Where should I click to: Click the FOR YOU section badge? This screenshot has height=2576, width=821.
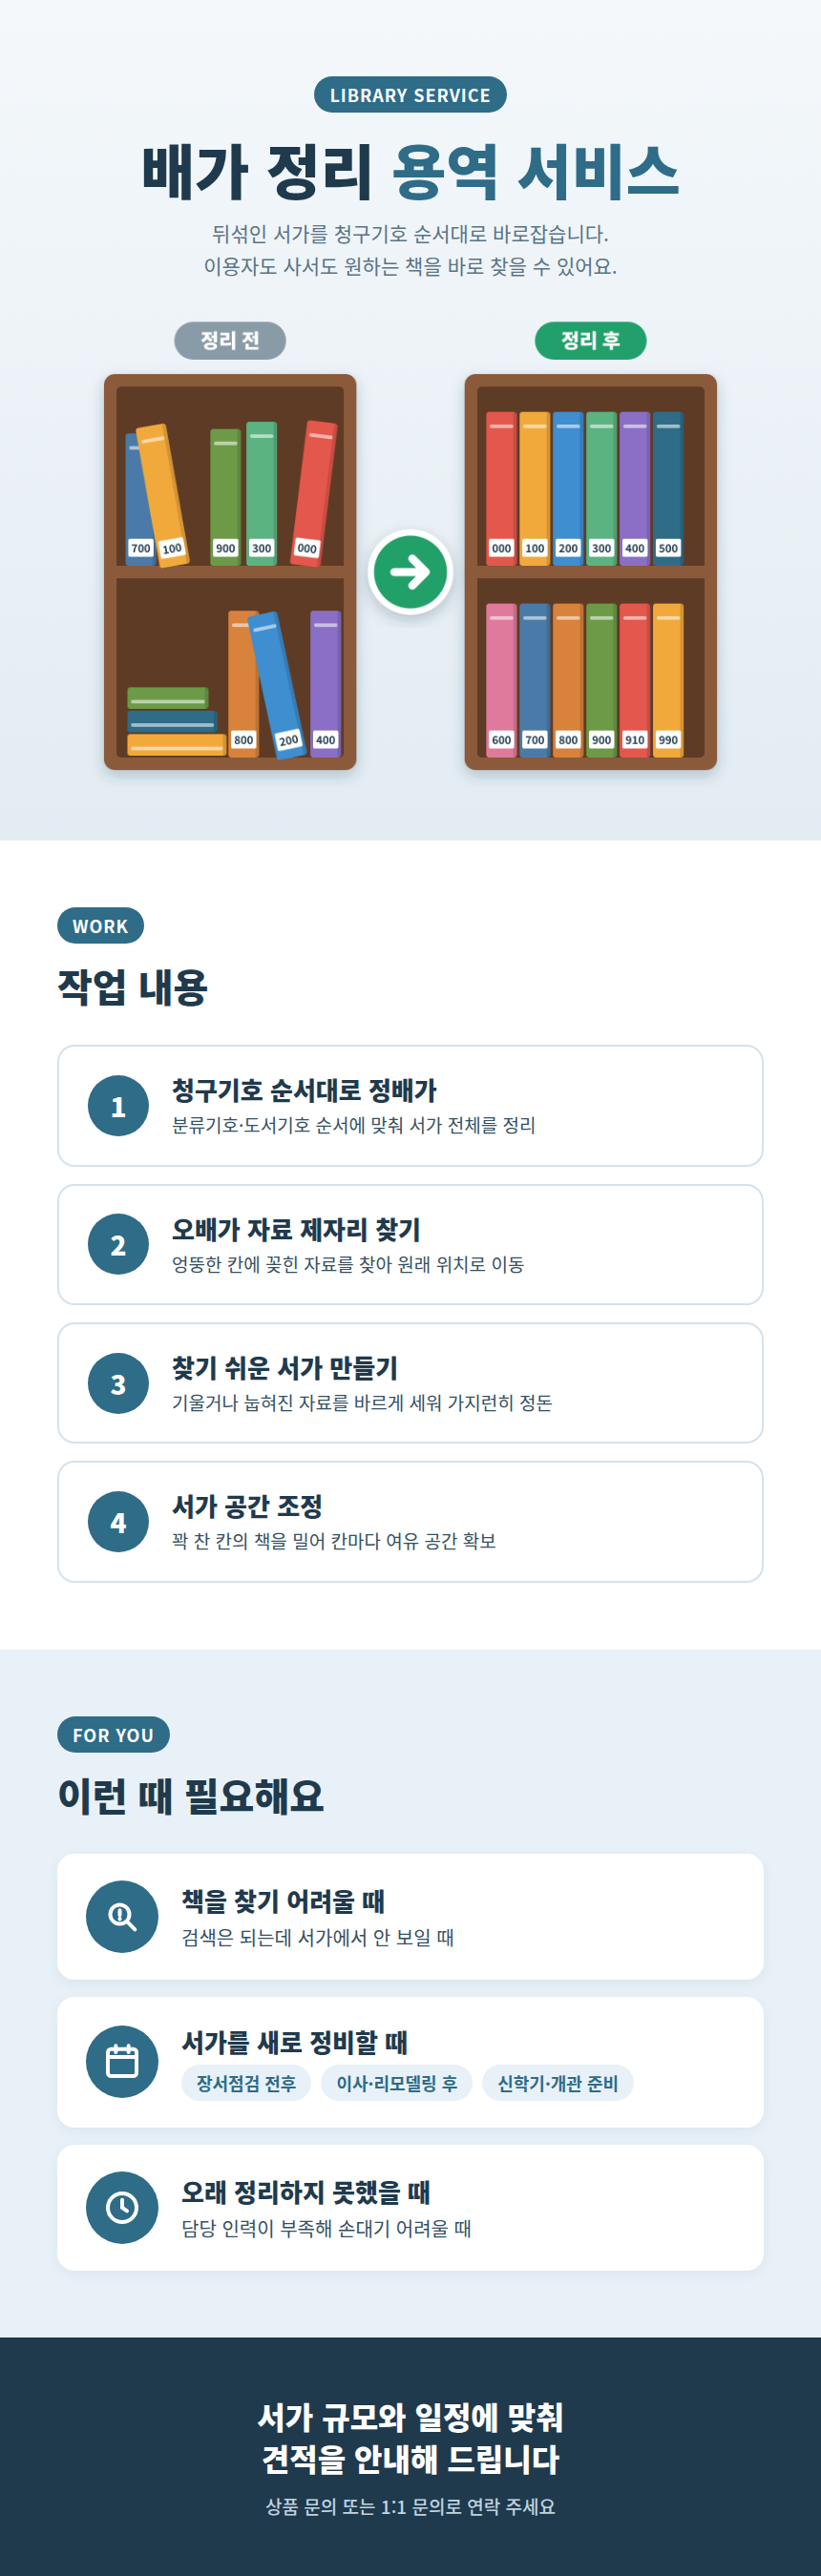(x=113, y=1734)
